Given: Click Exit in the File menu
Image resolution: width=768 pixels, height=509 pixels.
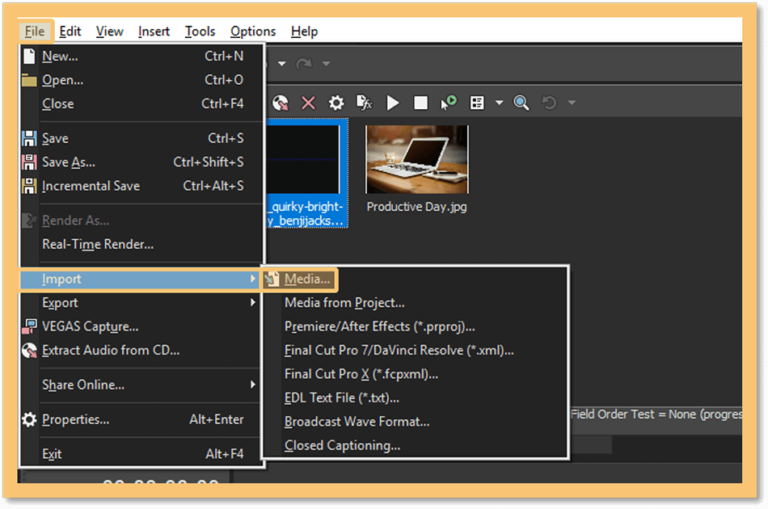Looking at the screenshot, I should tap(142, 454).
